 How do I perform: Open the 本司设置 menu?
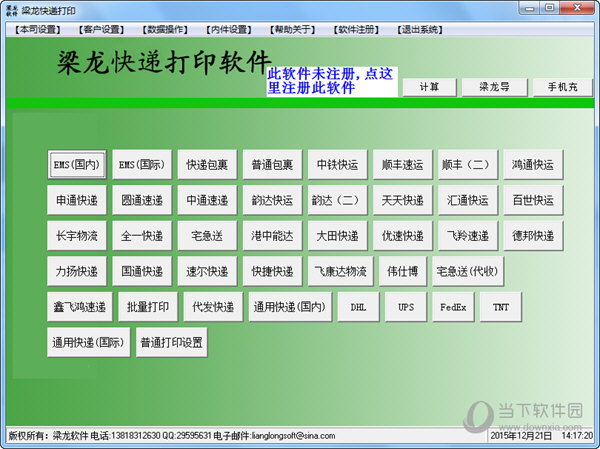tap(38, 30)
